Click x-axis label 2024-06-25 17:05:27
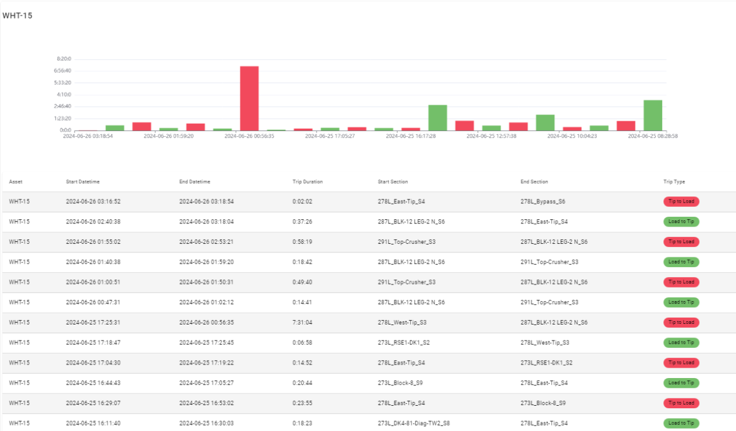This screenshot has height=431, width=736. click(x=330, y=136)
